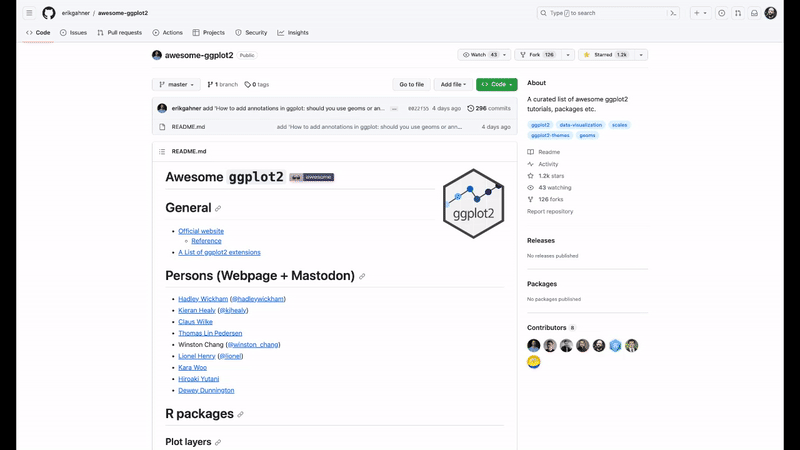Open the hamburger navigation menu
The height and width of the screenshot is (450, 800).
tap(29, 13)
